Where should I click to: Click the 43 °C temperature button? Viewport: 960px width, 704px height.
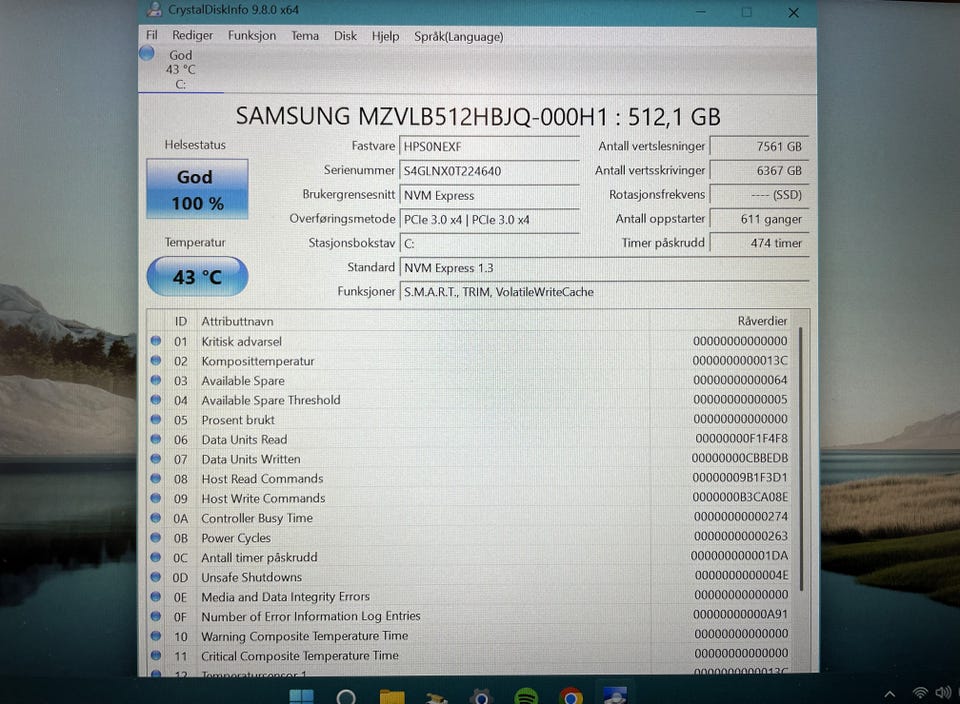197,277
